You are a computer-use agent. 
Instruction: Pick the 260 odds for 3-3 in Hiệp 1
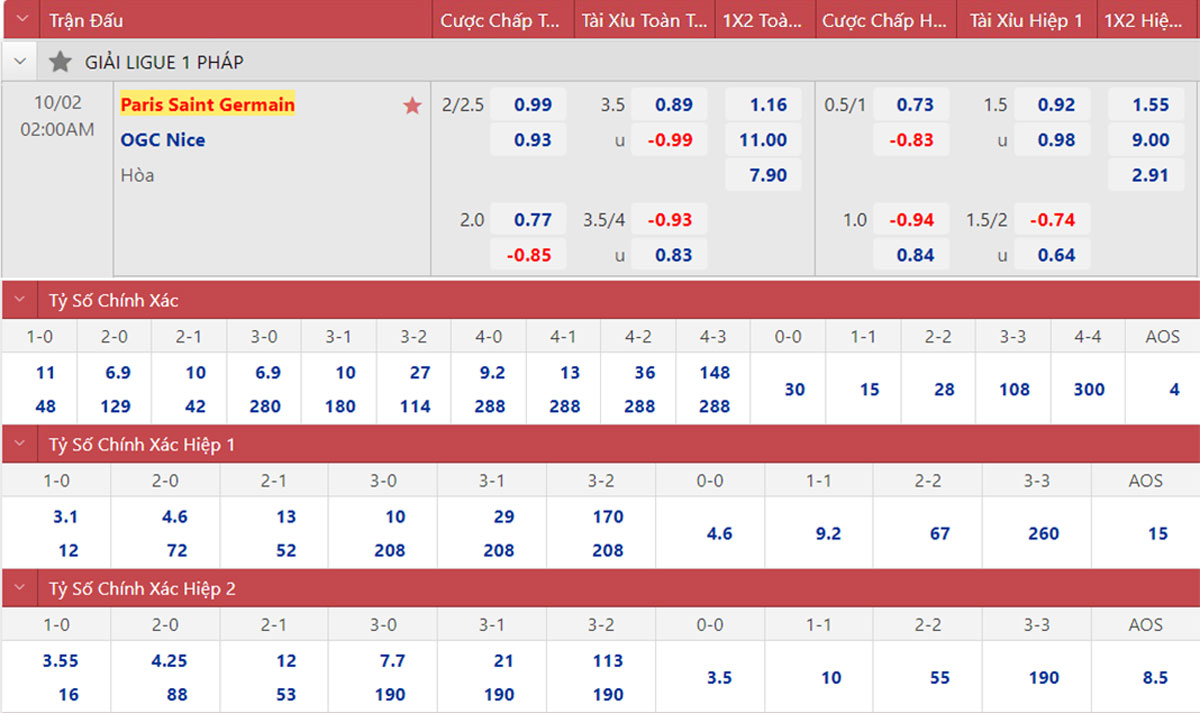[1043, 533]
